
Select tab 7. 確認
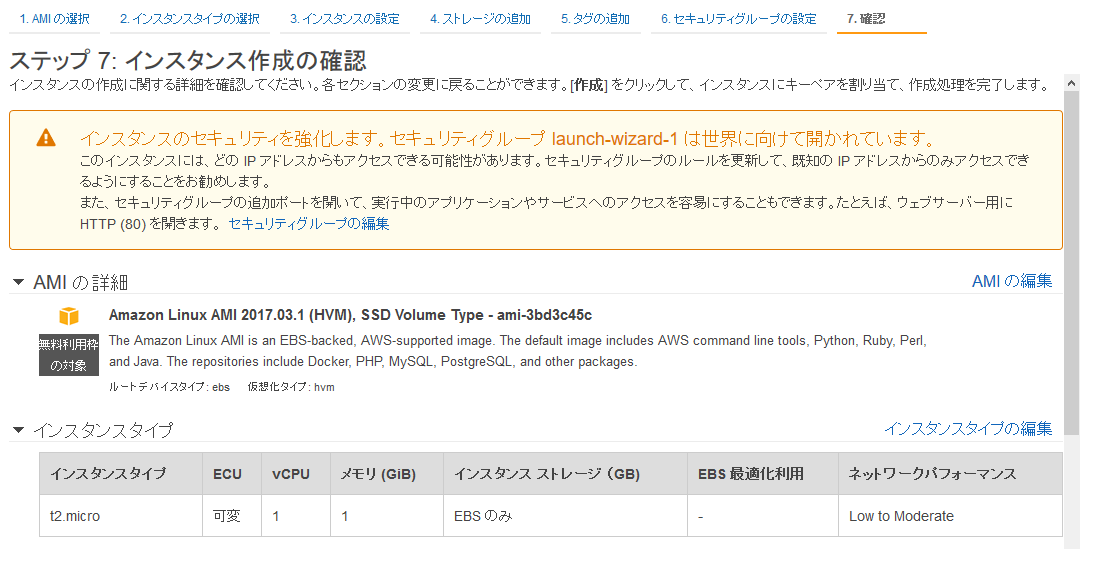882,19
